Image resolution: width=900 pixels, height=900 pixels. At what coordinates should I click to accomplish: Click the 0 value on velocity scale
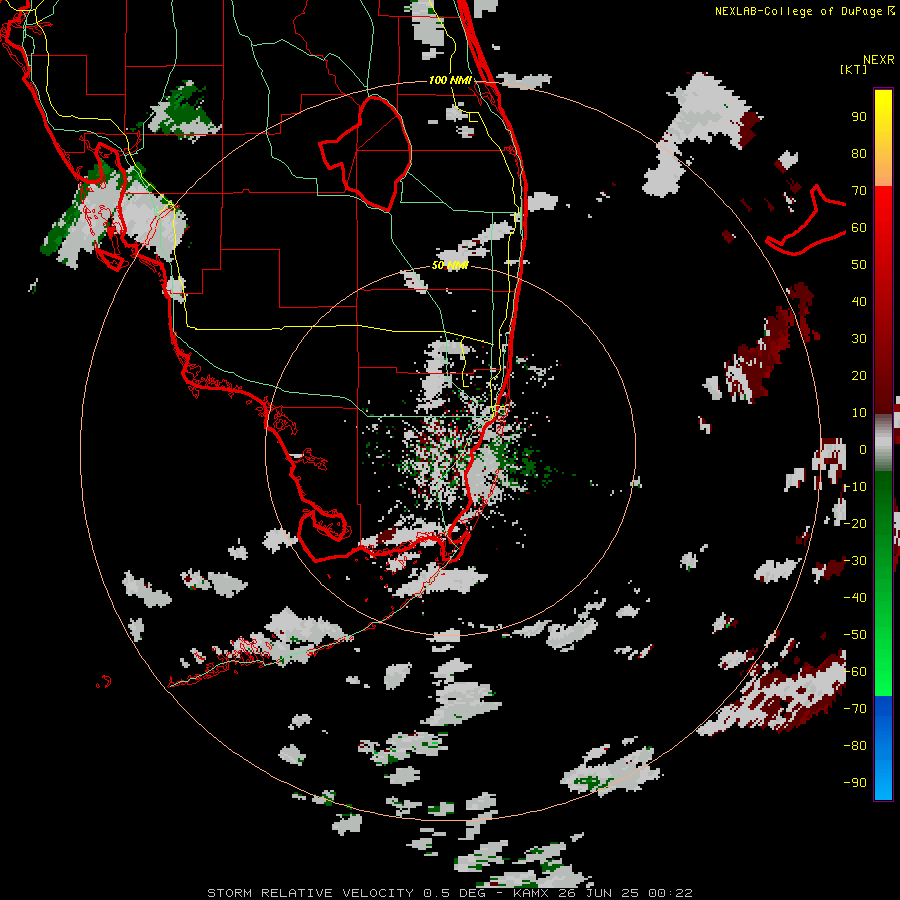(x=863, y=450)
